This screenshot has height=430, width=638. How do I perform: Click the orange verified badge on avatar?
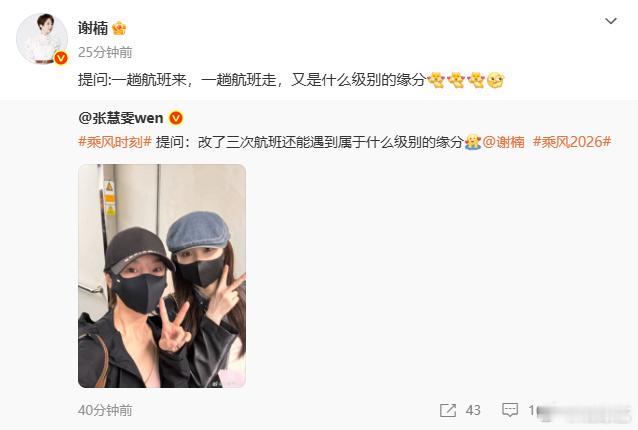(x=61, y=58)
